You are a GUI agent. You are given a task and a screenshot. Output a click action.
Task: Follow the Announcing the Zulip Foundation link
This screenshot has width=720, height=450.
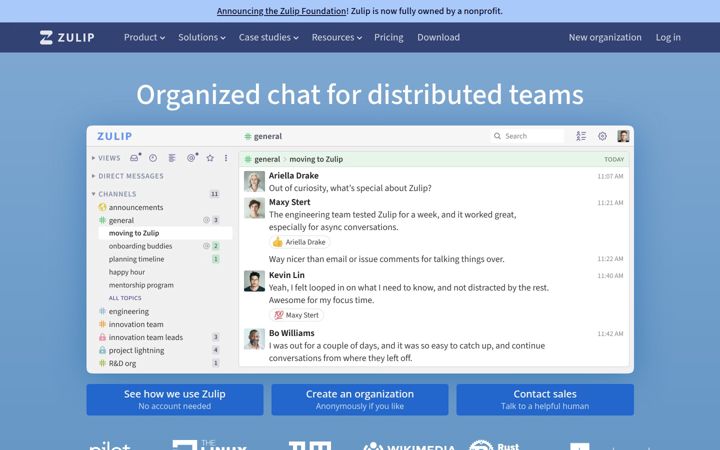point(281,11)
